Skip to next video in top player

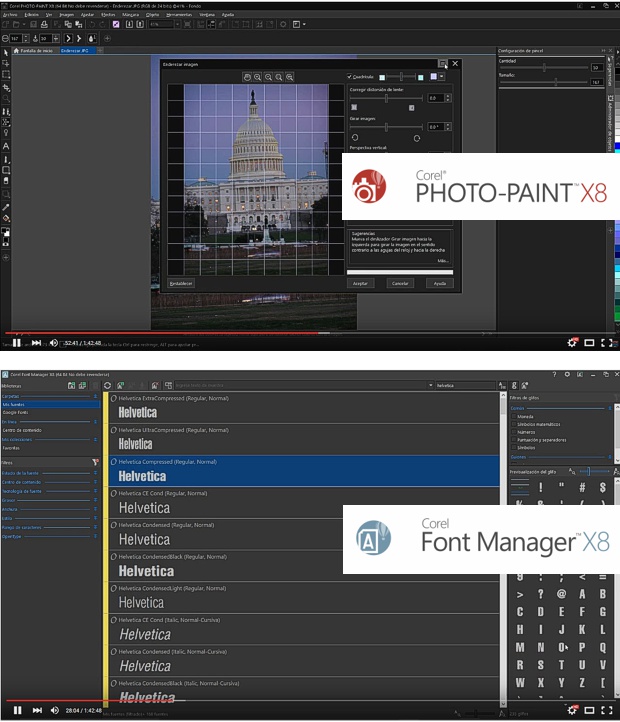36,343
